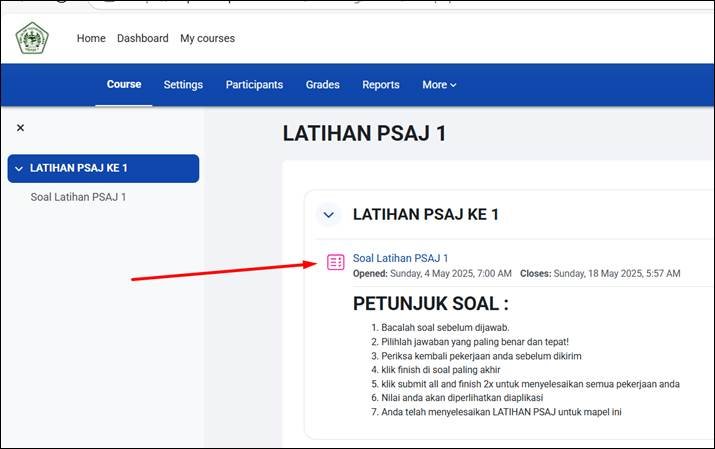This screenshot has height=449, width=715.
Task: View the Grades tab
Action: [x=322, y=85]
